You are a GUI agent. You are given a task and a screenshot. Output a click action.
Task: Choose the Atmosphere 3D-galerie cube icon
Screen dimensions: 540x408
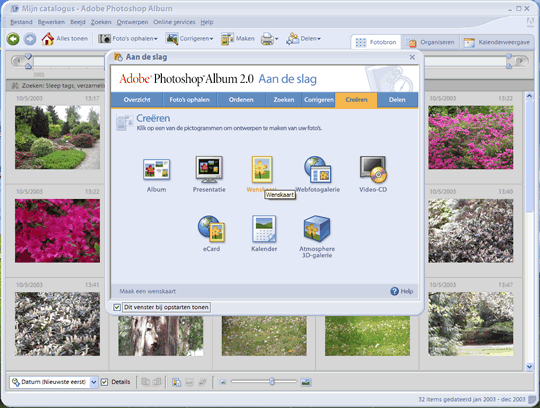(317, 228)
